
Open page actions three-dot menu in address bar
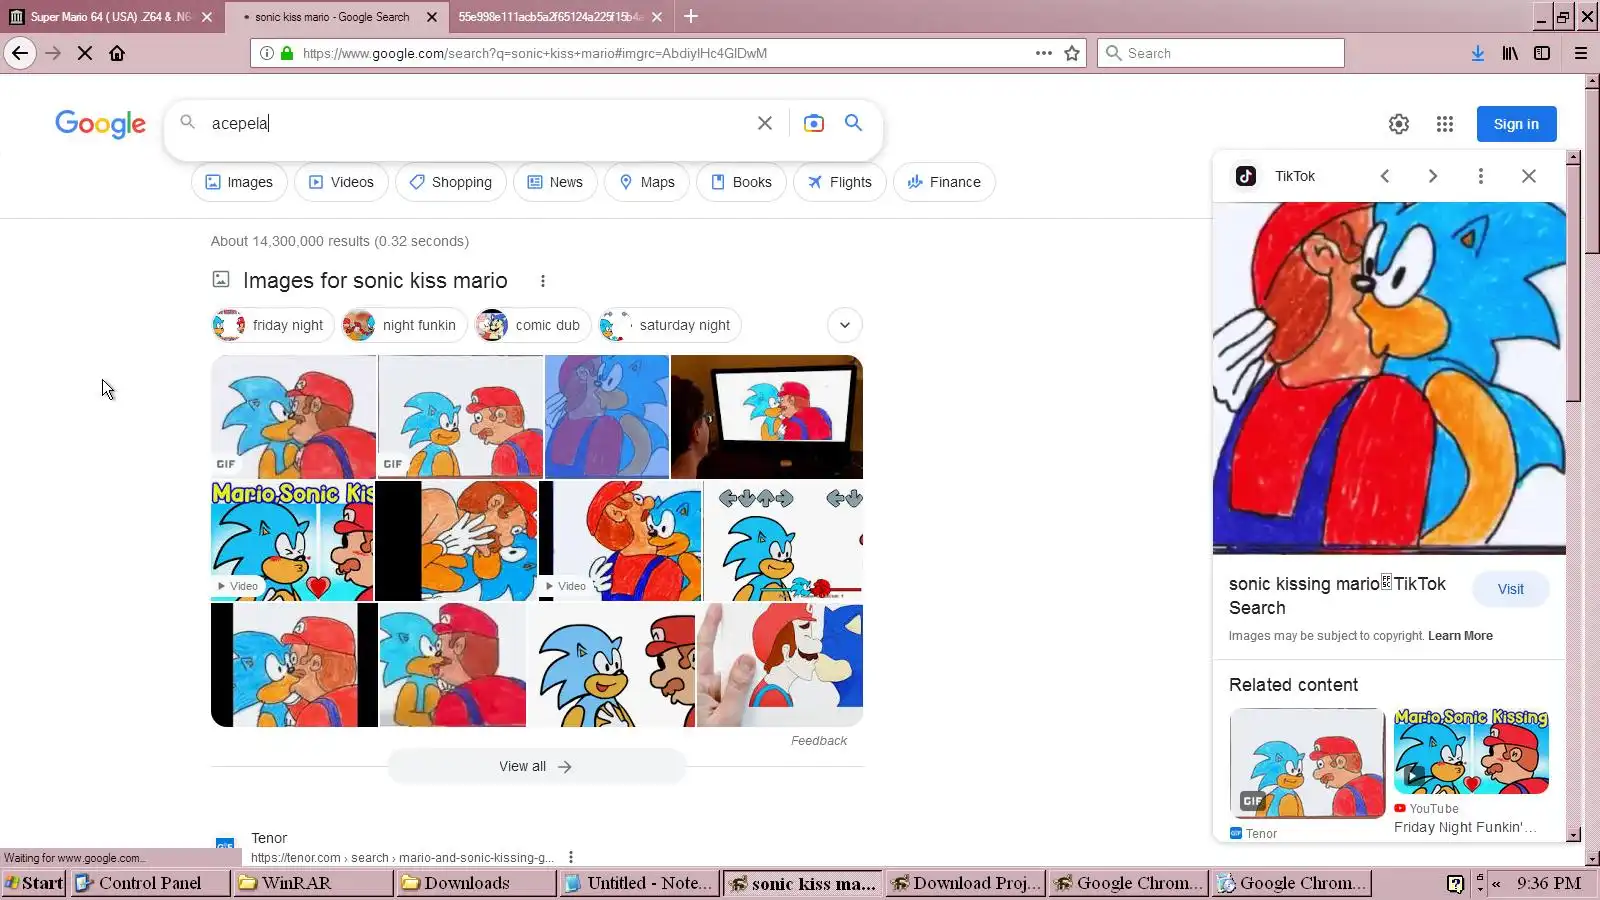point(1044,53)
